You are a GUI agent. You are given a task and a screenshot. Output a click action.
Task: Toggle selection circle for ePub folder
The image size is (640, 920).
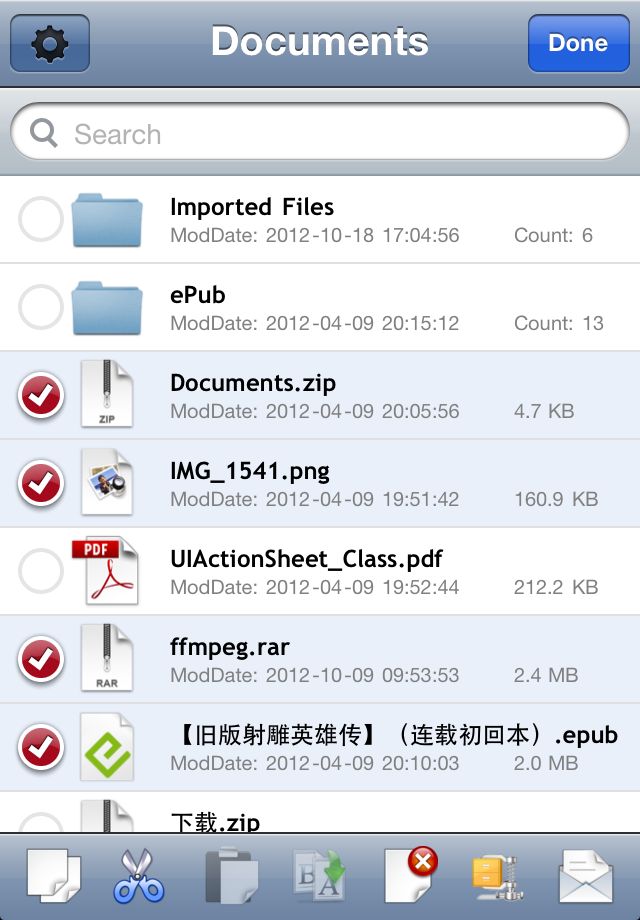click(40, 307)
